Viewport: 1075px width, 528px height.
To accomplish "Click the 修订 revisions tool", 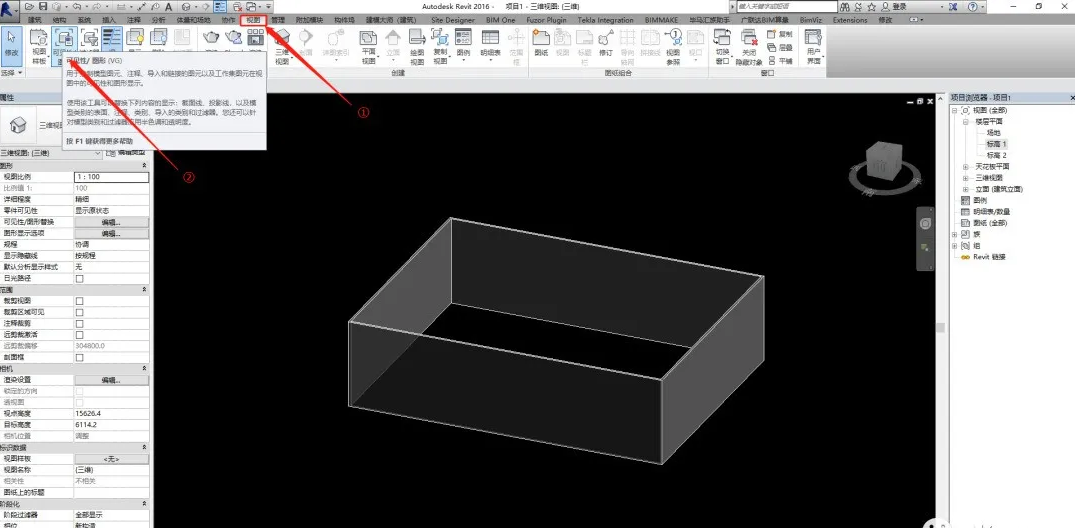I will (x=606, y=43).
